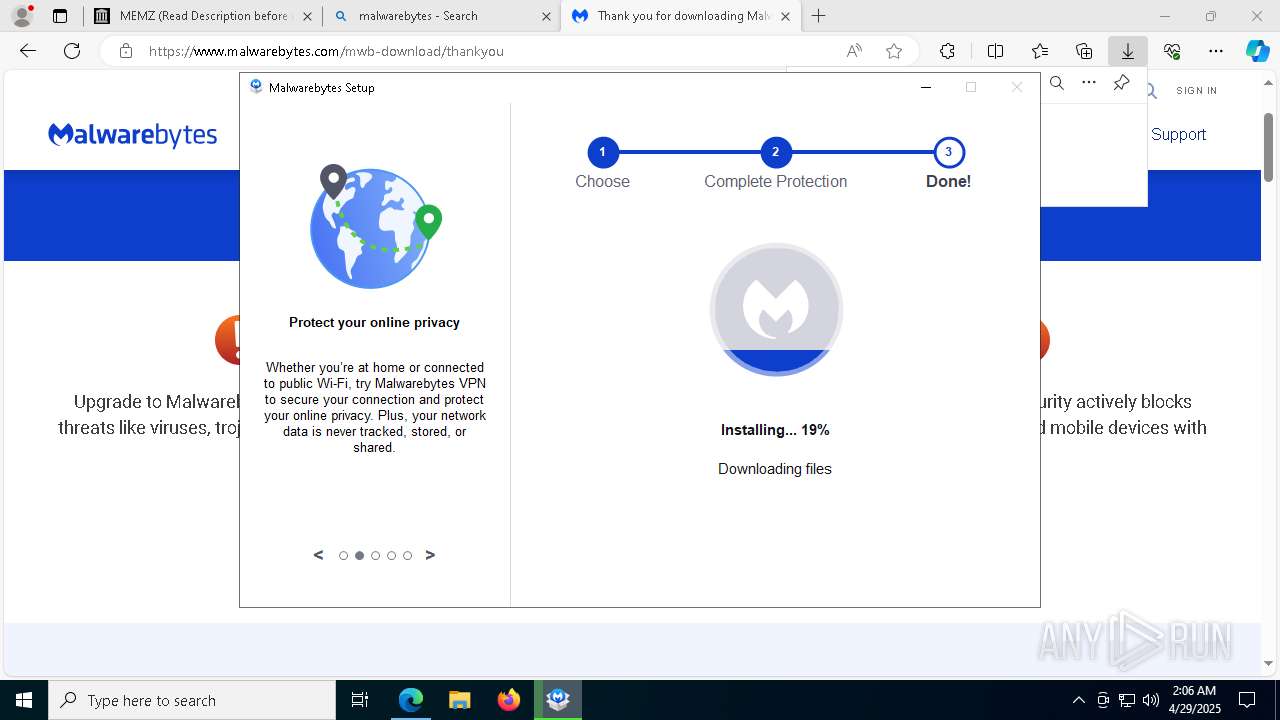Viewport: 1280px width, 720px height.
Task: Open File Explorer from taskbar
Action: tap(459, 700)
